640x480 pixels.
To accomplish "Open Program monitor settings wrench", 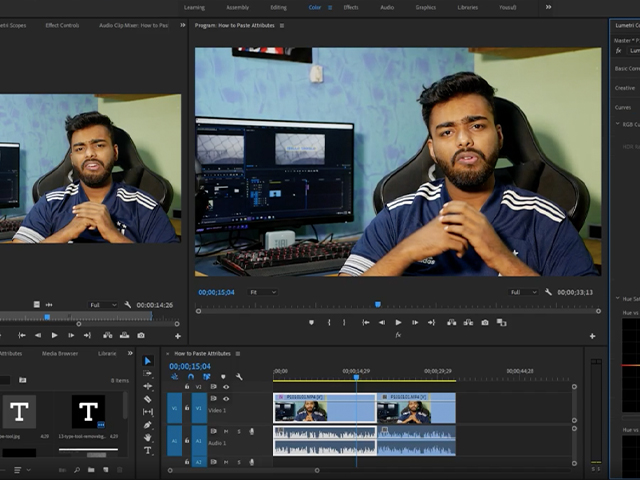I will pos(548,292).
